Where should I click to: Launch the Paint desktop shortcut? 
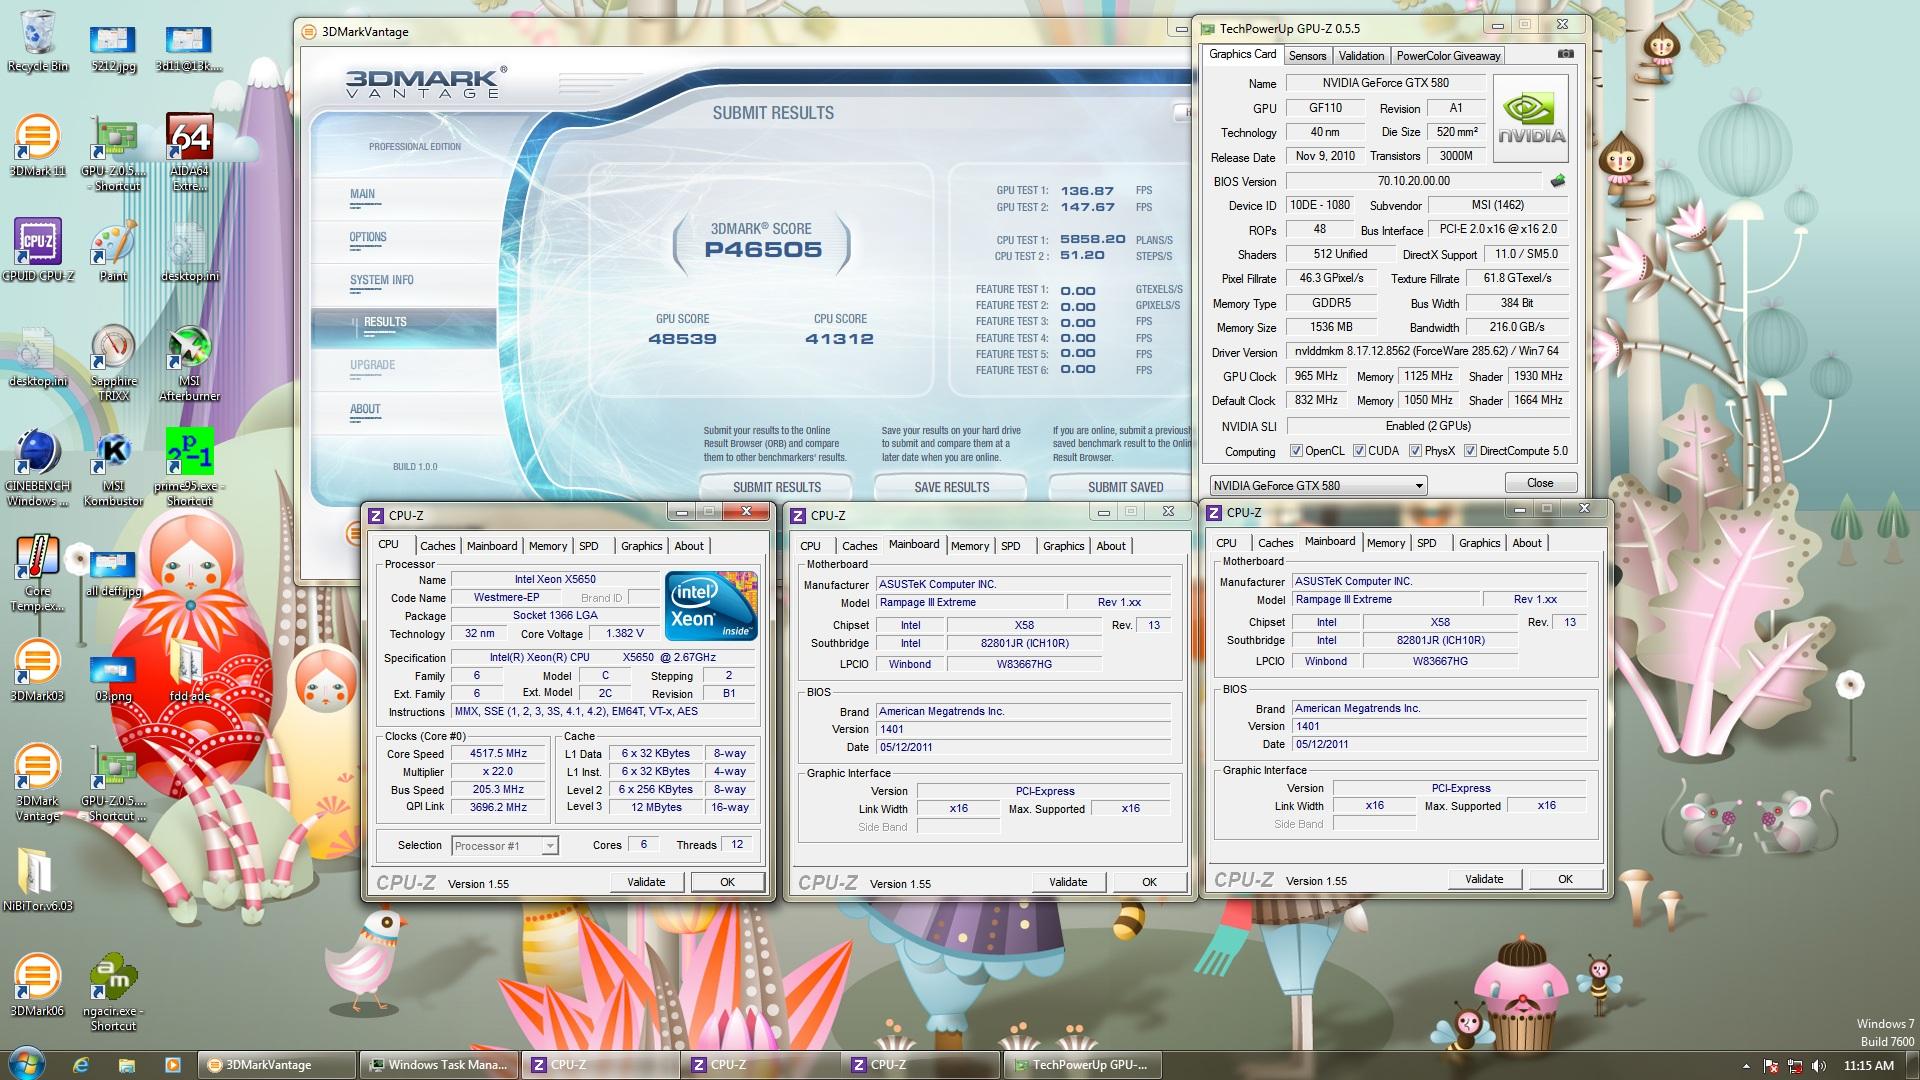[x=113, y=252]
